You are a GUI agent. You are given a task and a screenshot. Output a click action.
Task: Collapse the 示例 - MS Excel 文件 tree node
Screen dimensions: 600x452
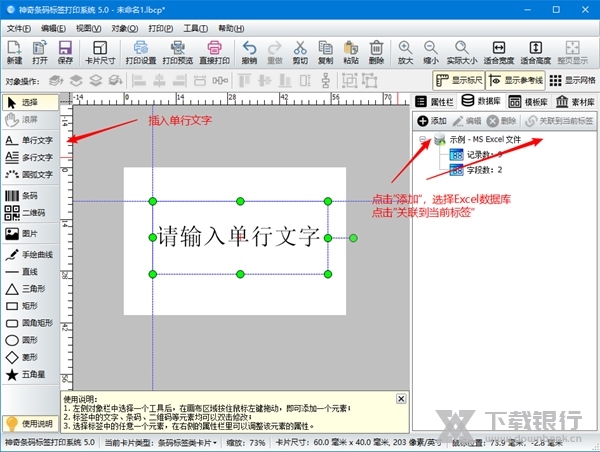[x=422, y=139]
